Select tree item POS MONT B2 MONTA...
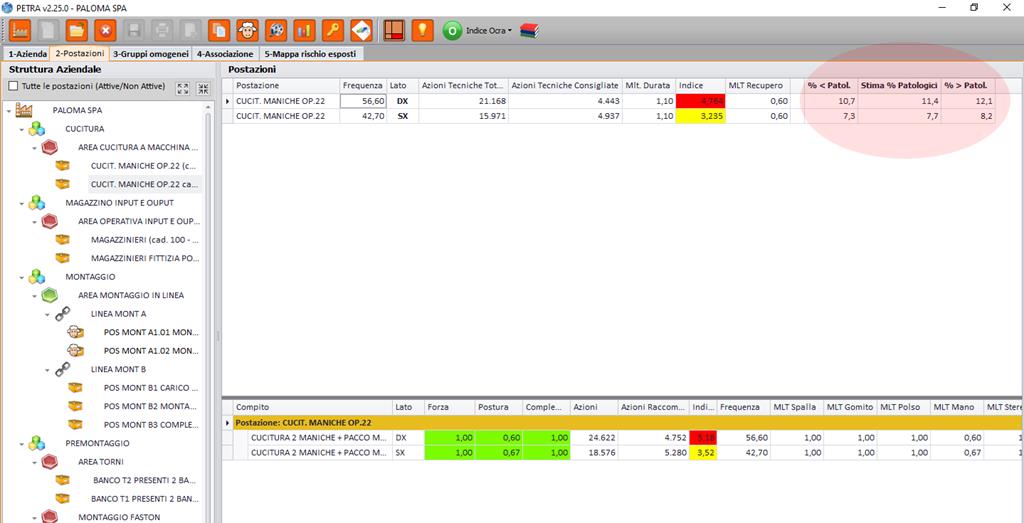 click(150, 406)
